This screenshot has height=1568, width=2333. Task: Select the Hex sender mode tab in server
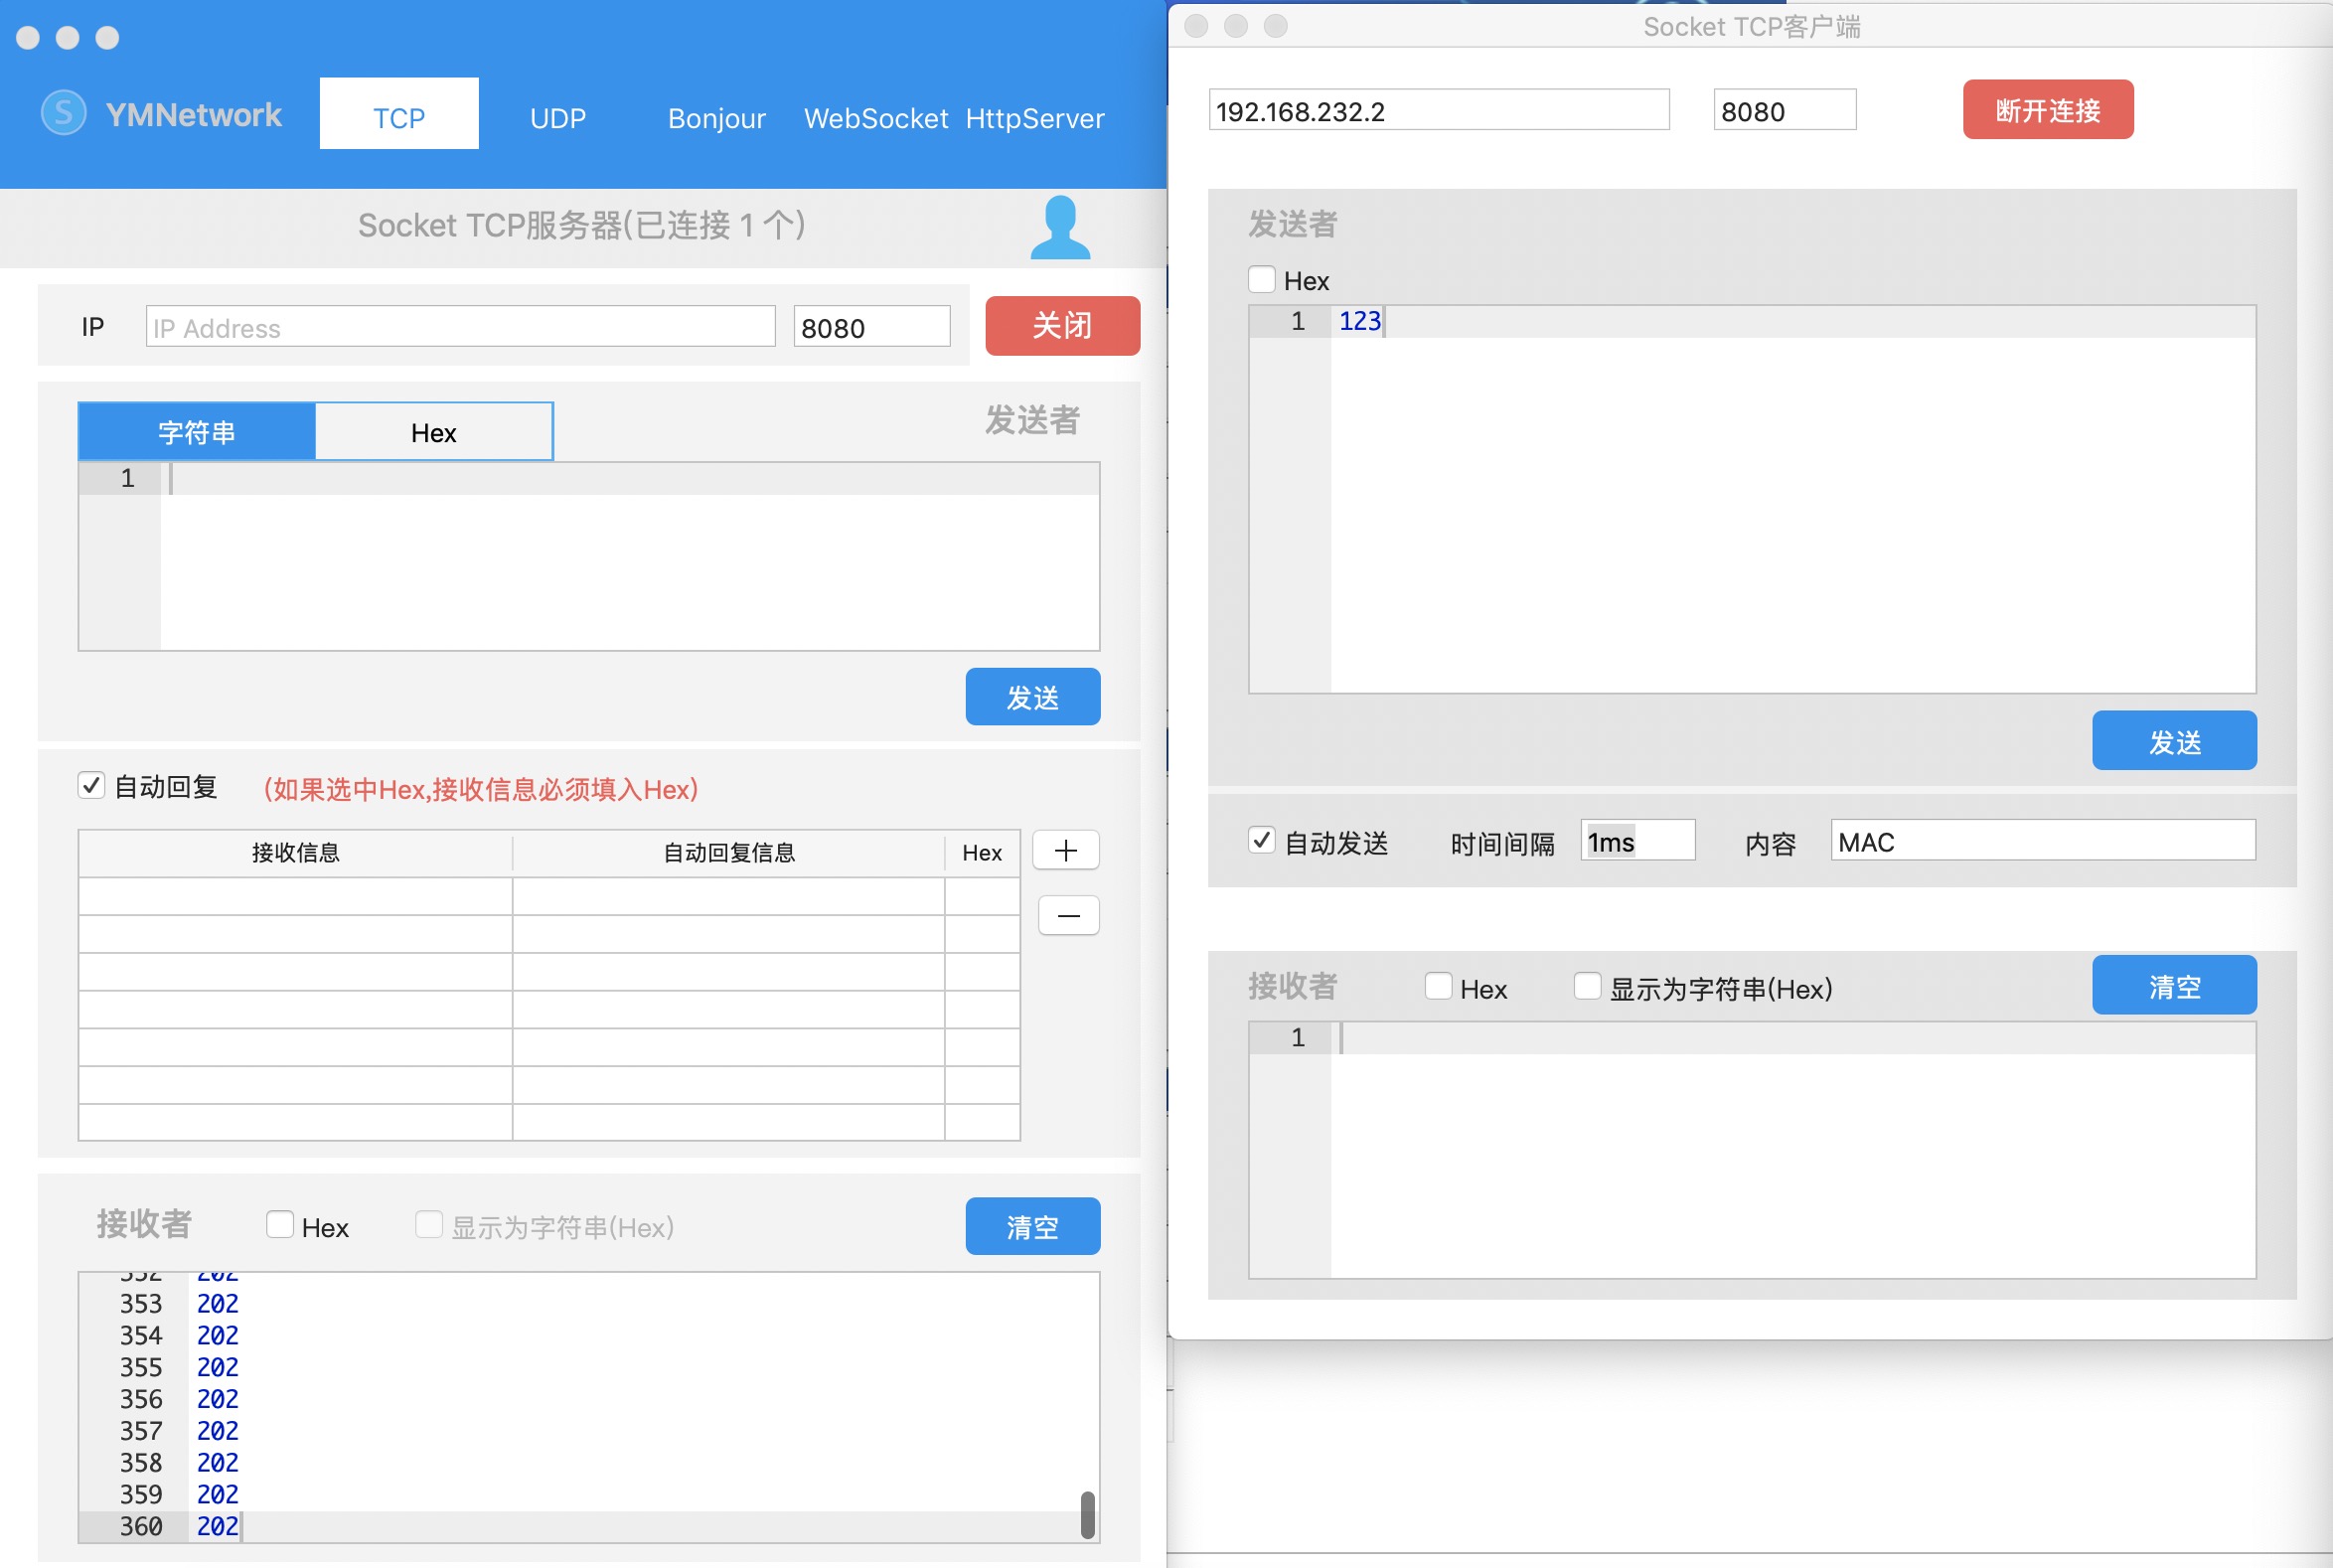pos(434,432)
